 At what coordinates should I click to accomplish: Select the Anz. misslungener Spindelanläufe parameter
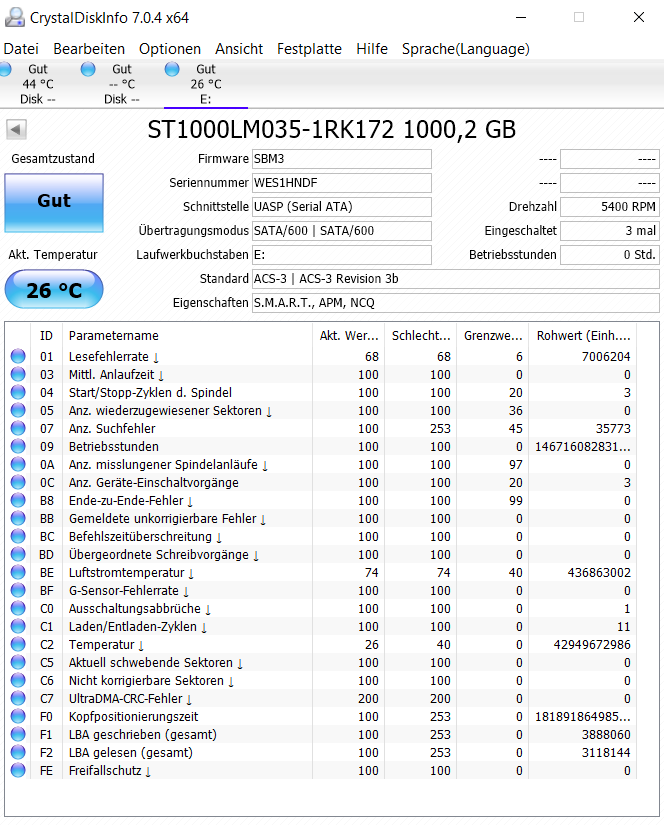pyautogui.click(x=168, y=465)
